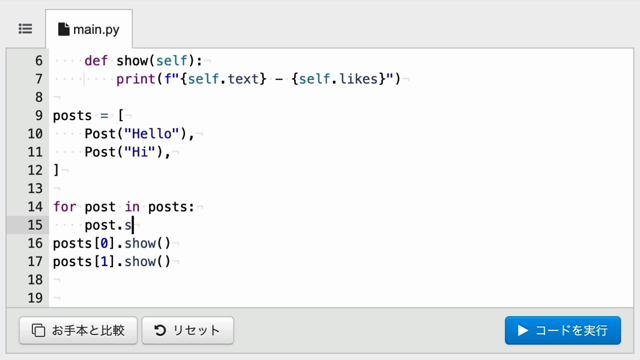Click the お手本と比較 button label
This screenshot has width=640, height=360.
88,330
